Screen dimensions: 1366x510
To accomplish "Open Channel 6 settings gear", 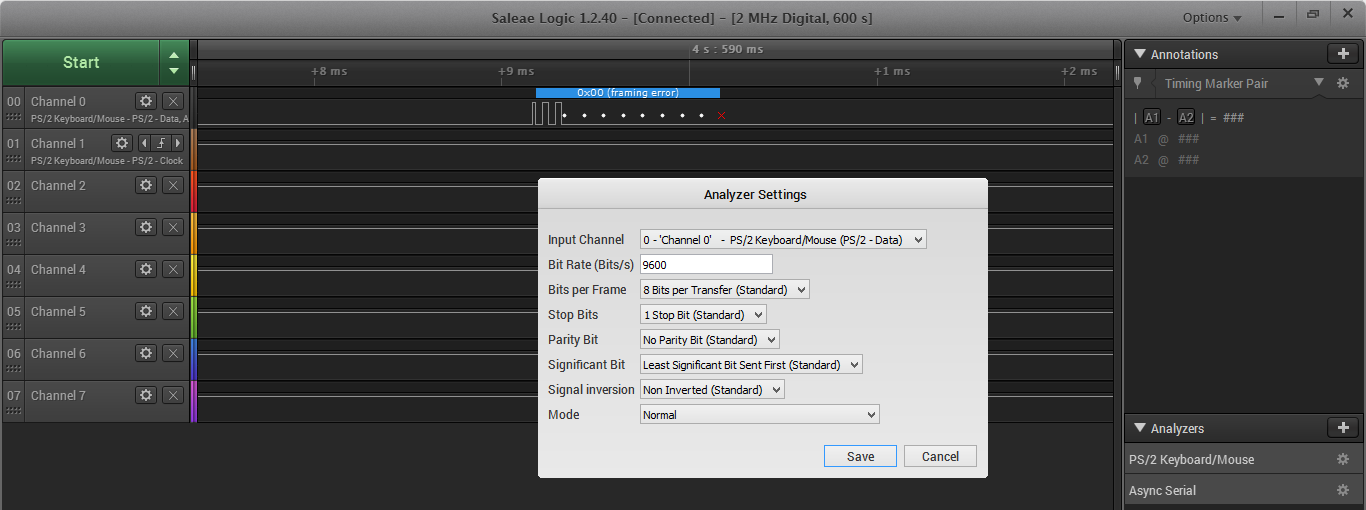I will click(146, 353).
